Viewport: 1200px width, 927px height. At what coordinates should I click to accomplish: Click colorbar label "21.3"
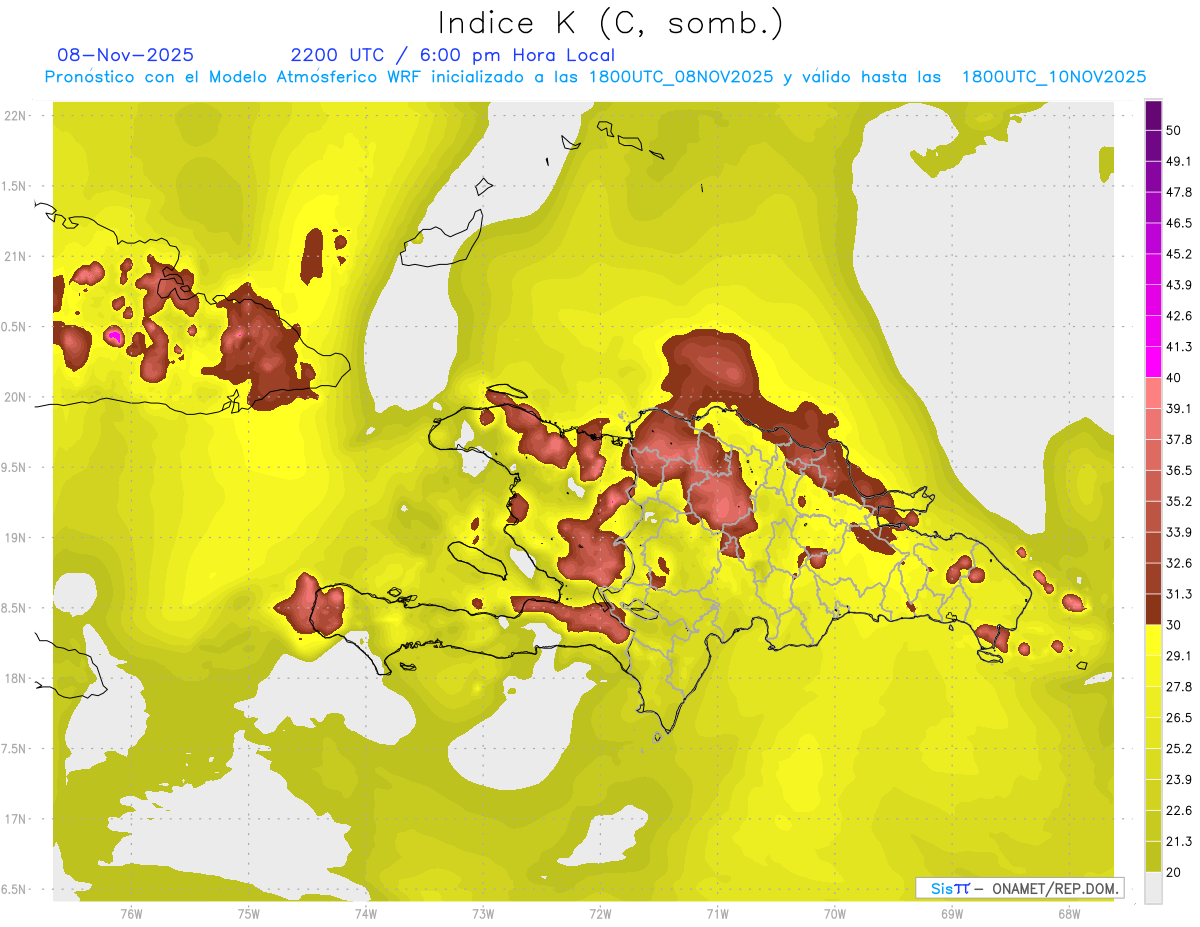coord(1178,842)
